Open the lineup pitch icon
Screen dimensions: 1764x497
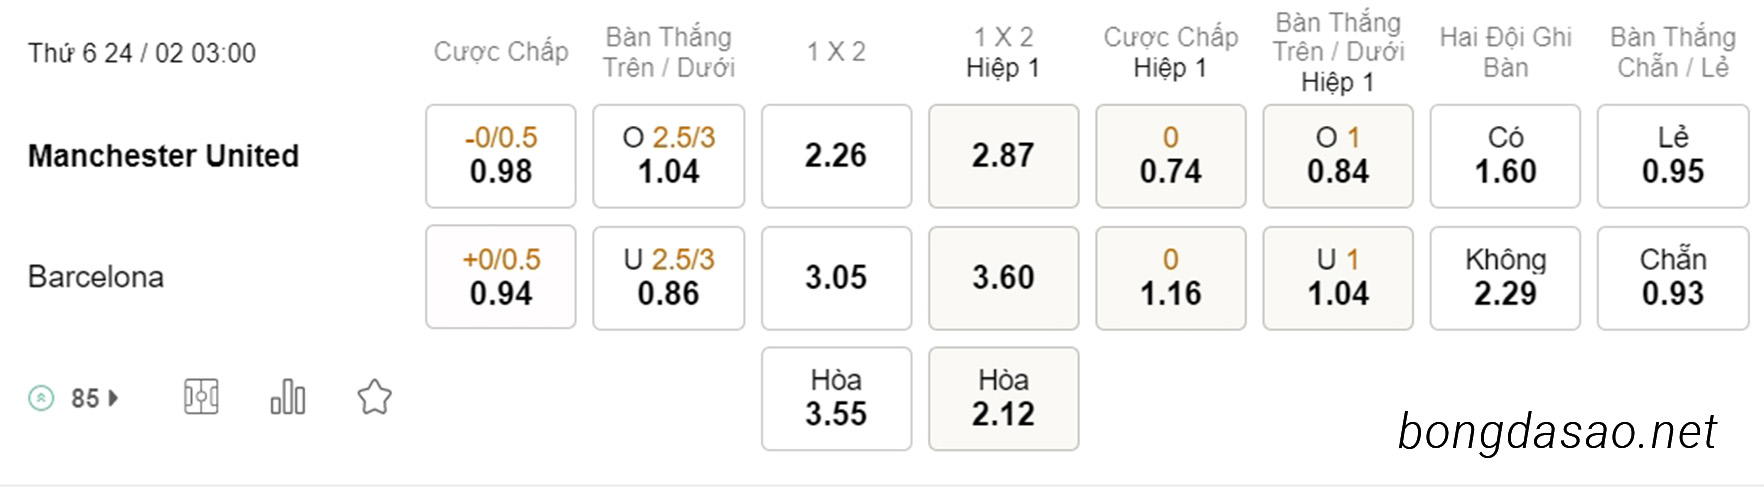(x=201, y=397)
